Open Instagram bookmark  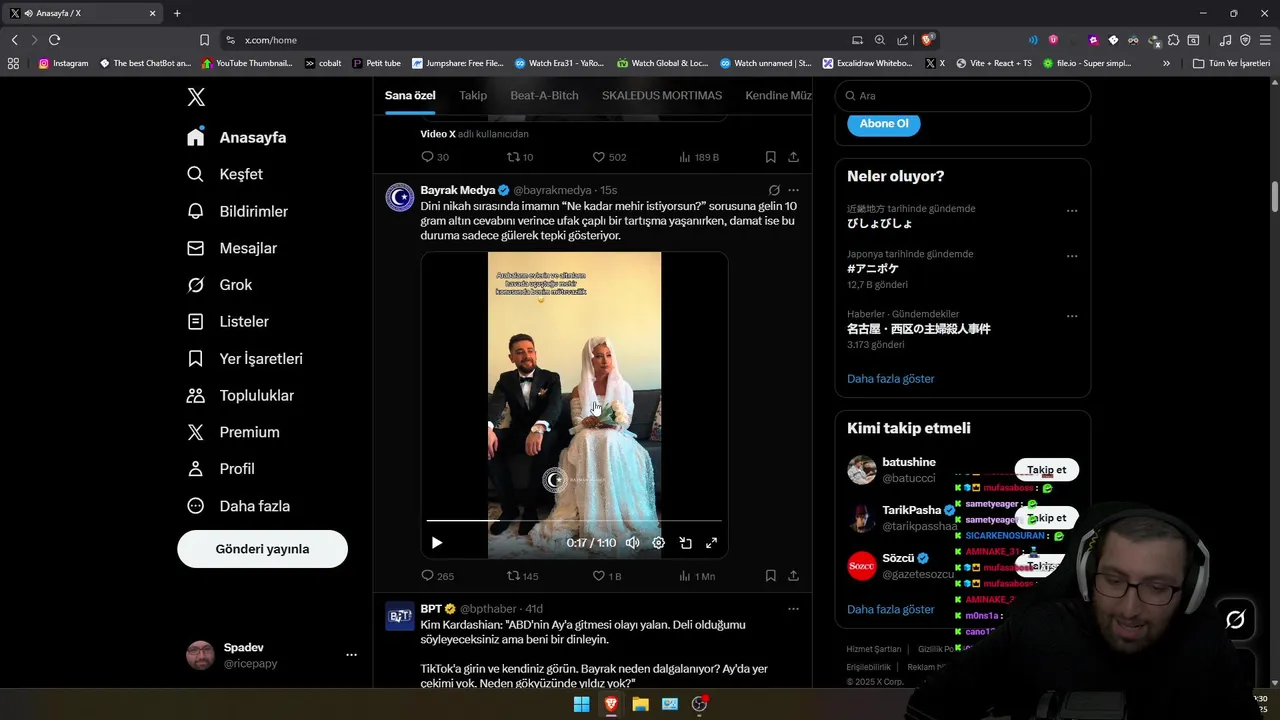tap(63, 63)
